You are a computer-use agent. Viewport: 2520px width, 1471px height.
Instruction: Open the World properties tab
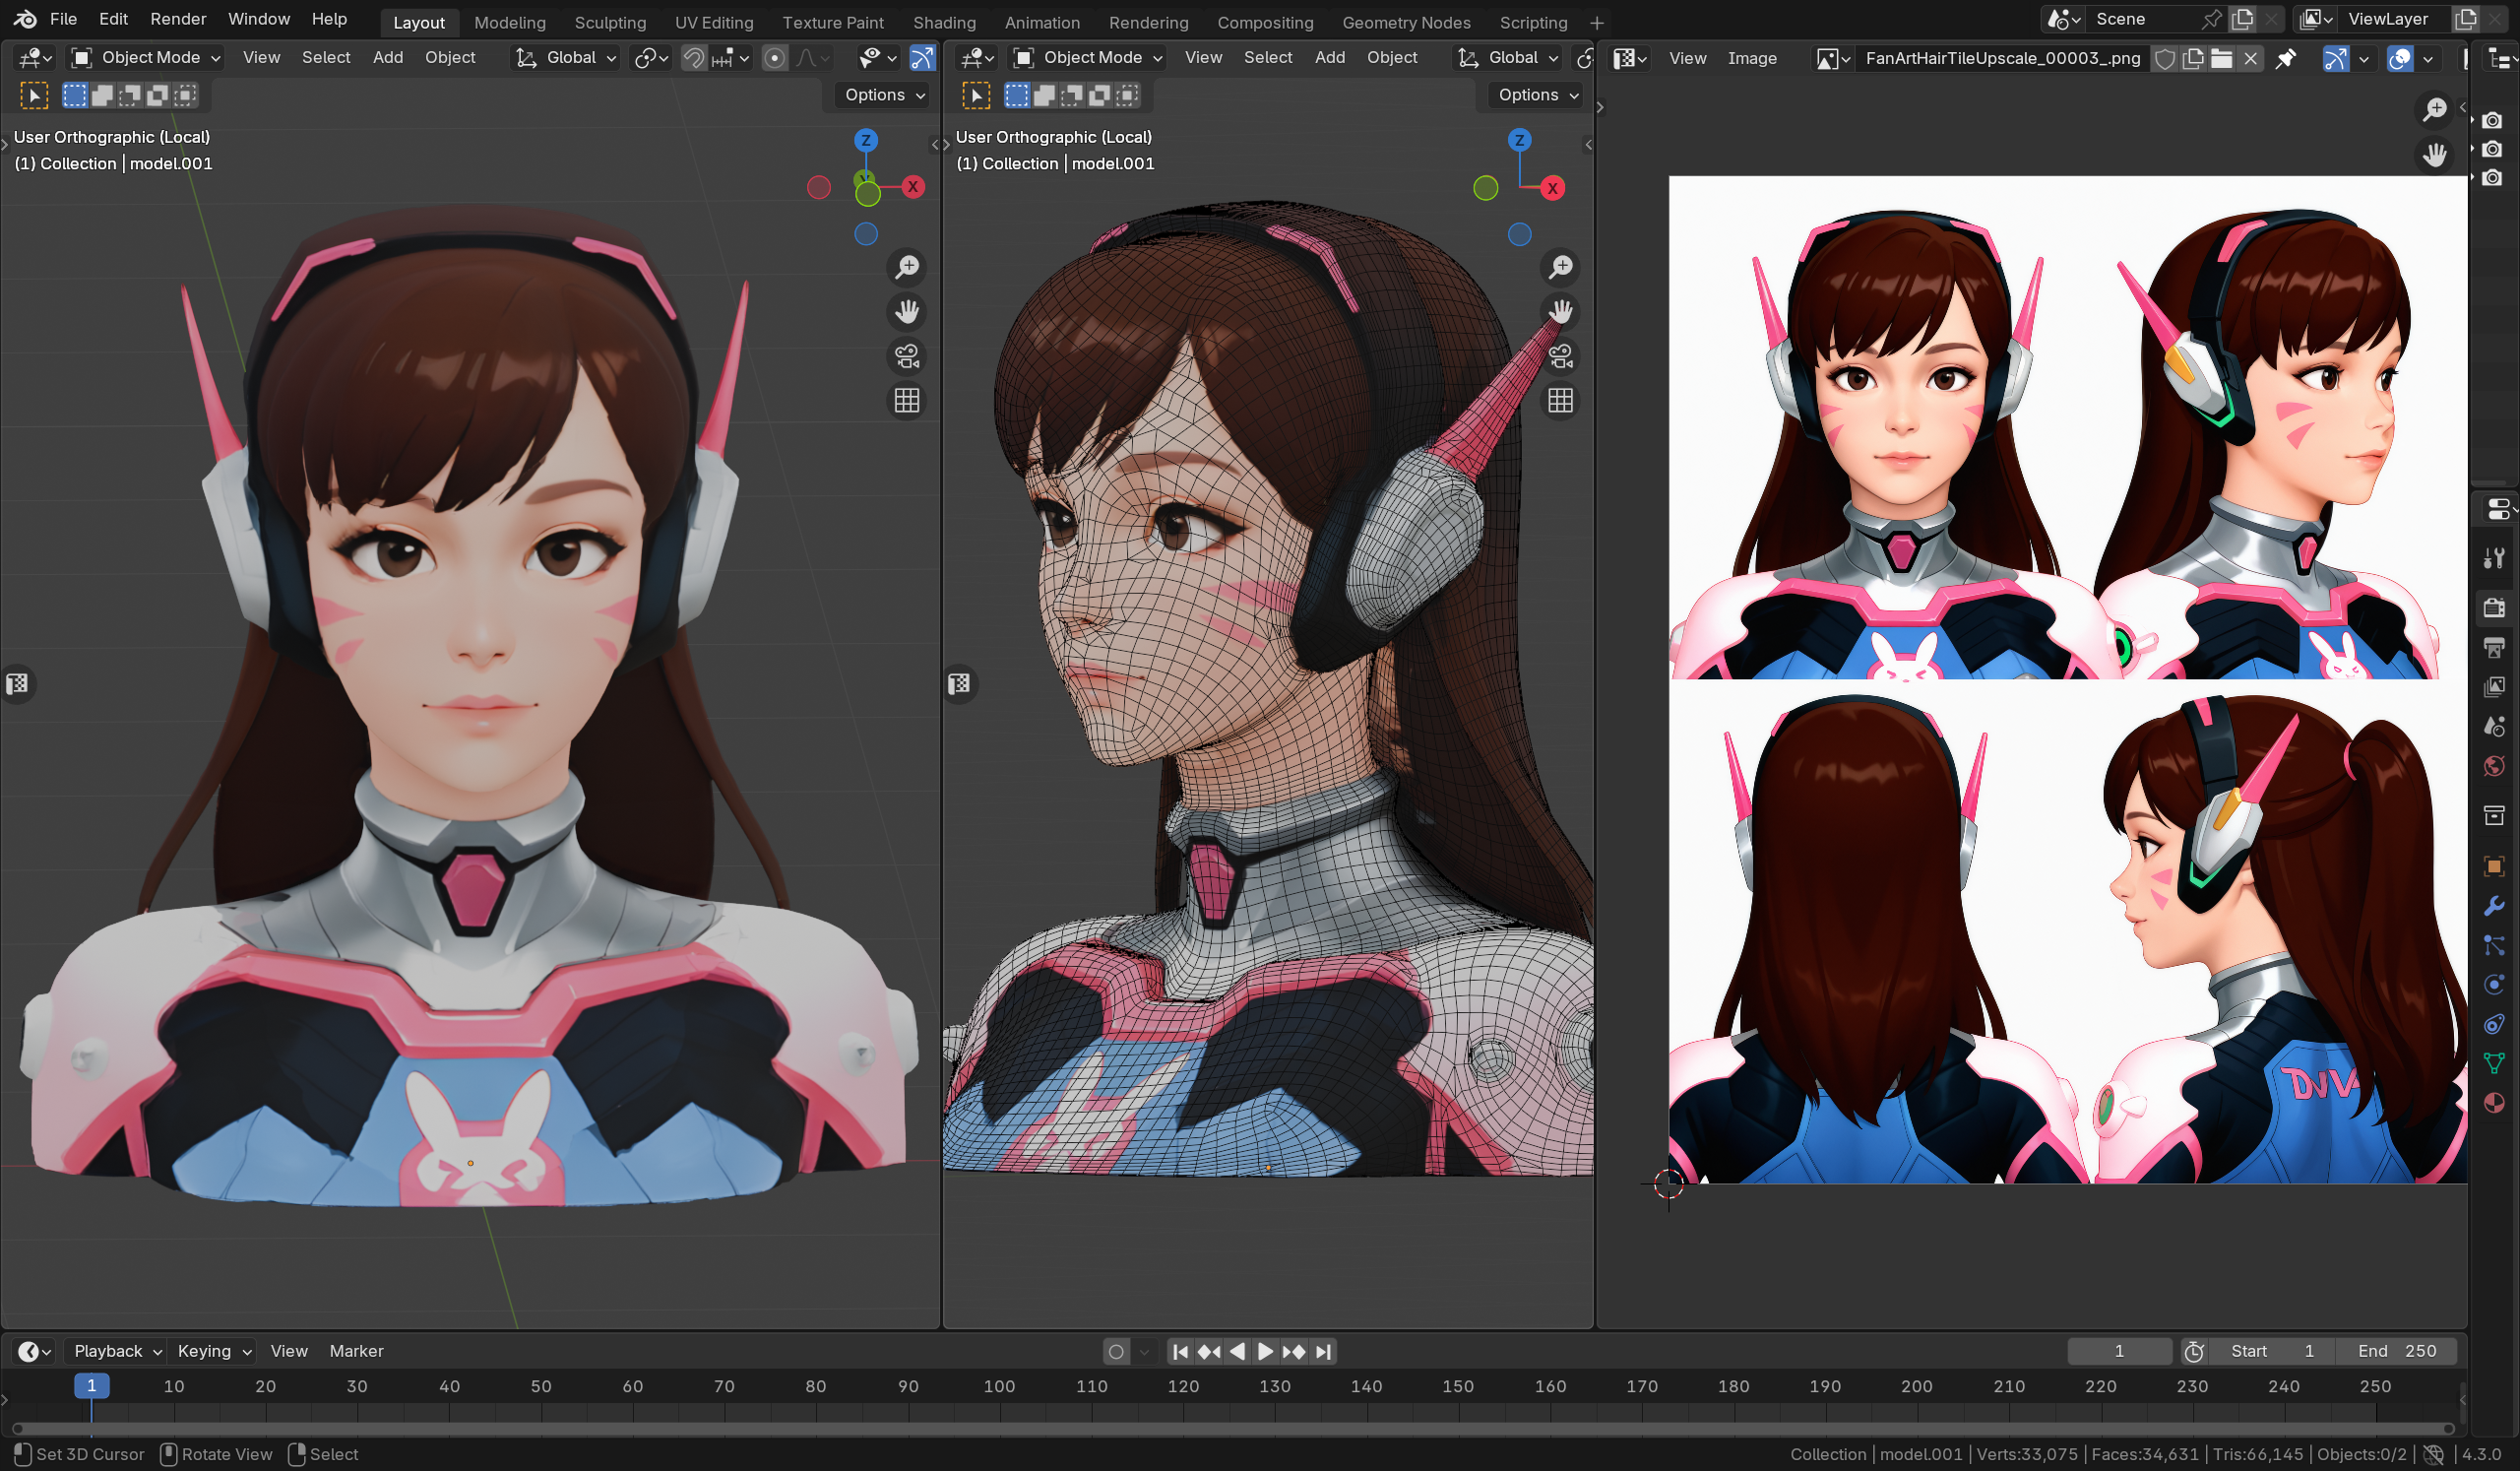click(2494, 766)
